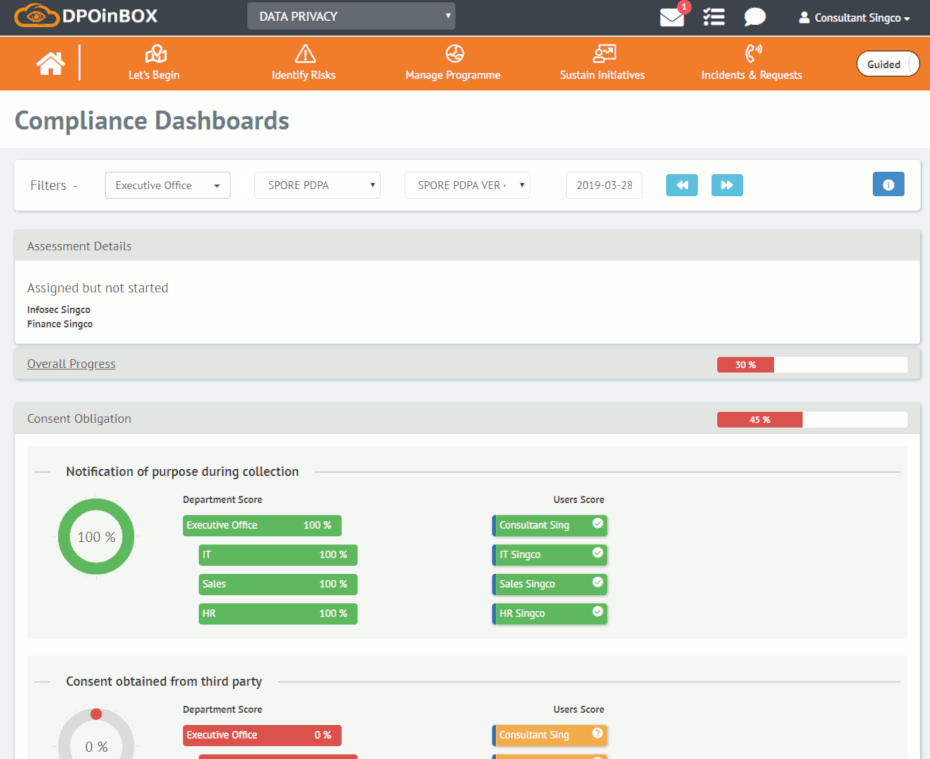Go to the Home icon
The height and width of the screenshot is (759, 930).
tap(50, 63)
